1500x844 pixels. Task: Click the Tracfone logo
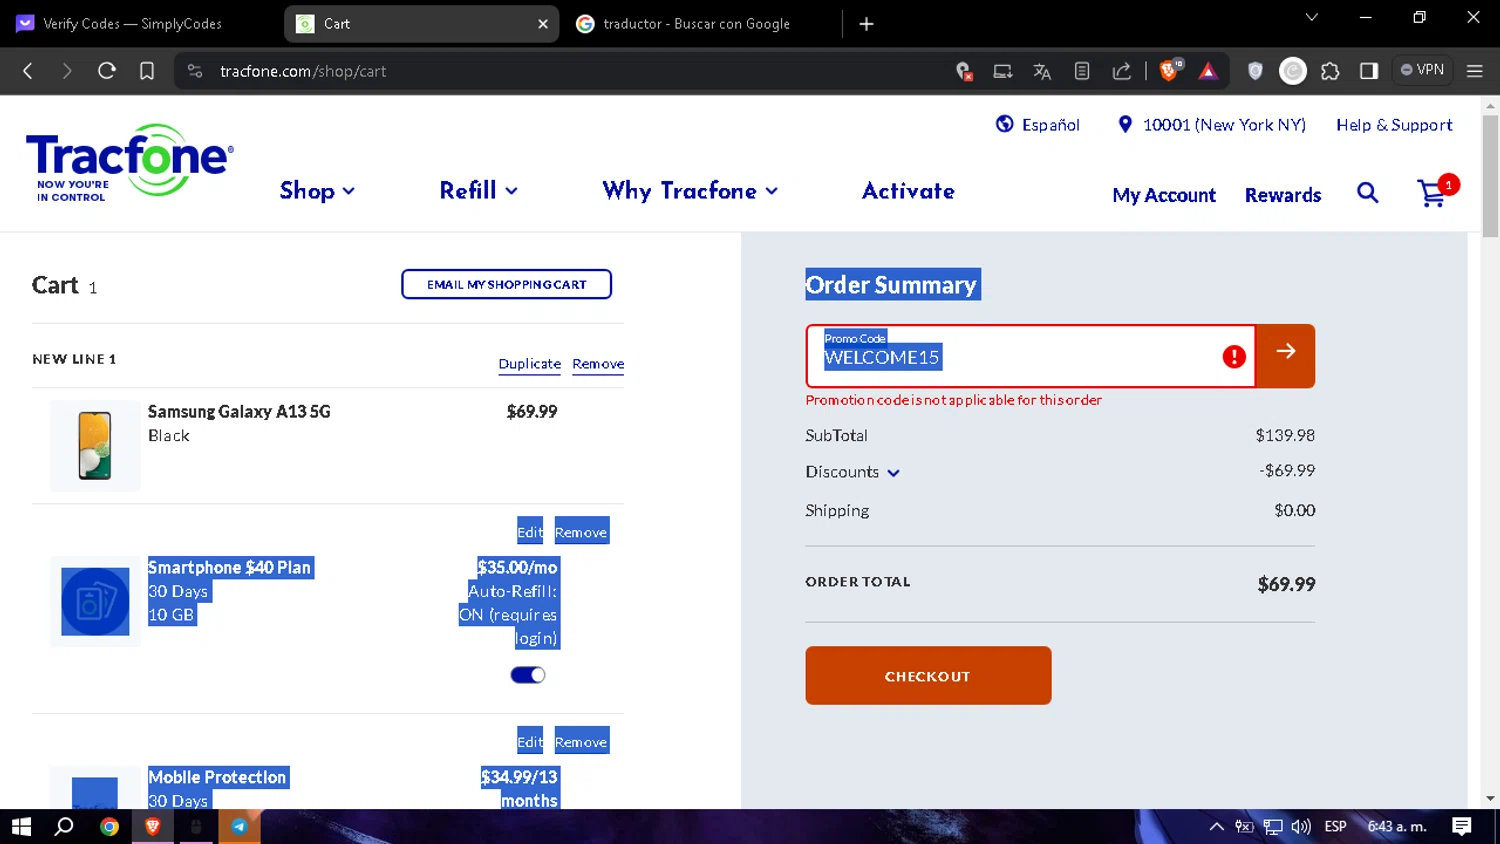pyautogui.click(x=130, y=162)
